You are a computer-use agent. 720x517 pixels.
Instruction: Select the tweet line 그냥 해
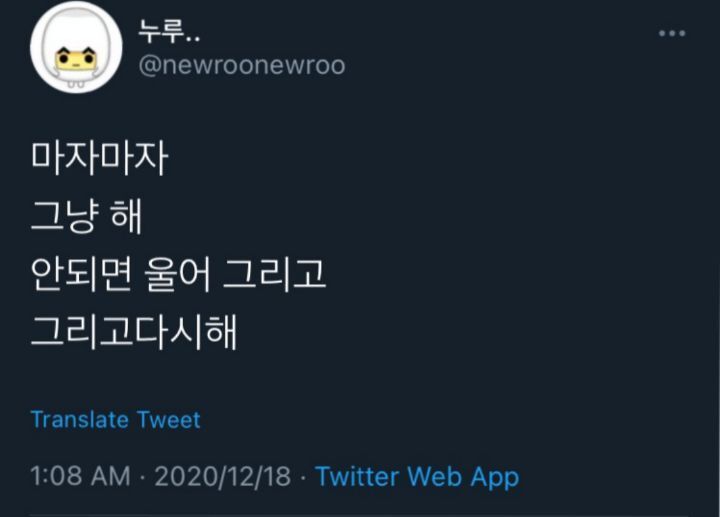tap(86, 216)
